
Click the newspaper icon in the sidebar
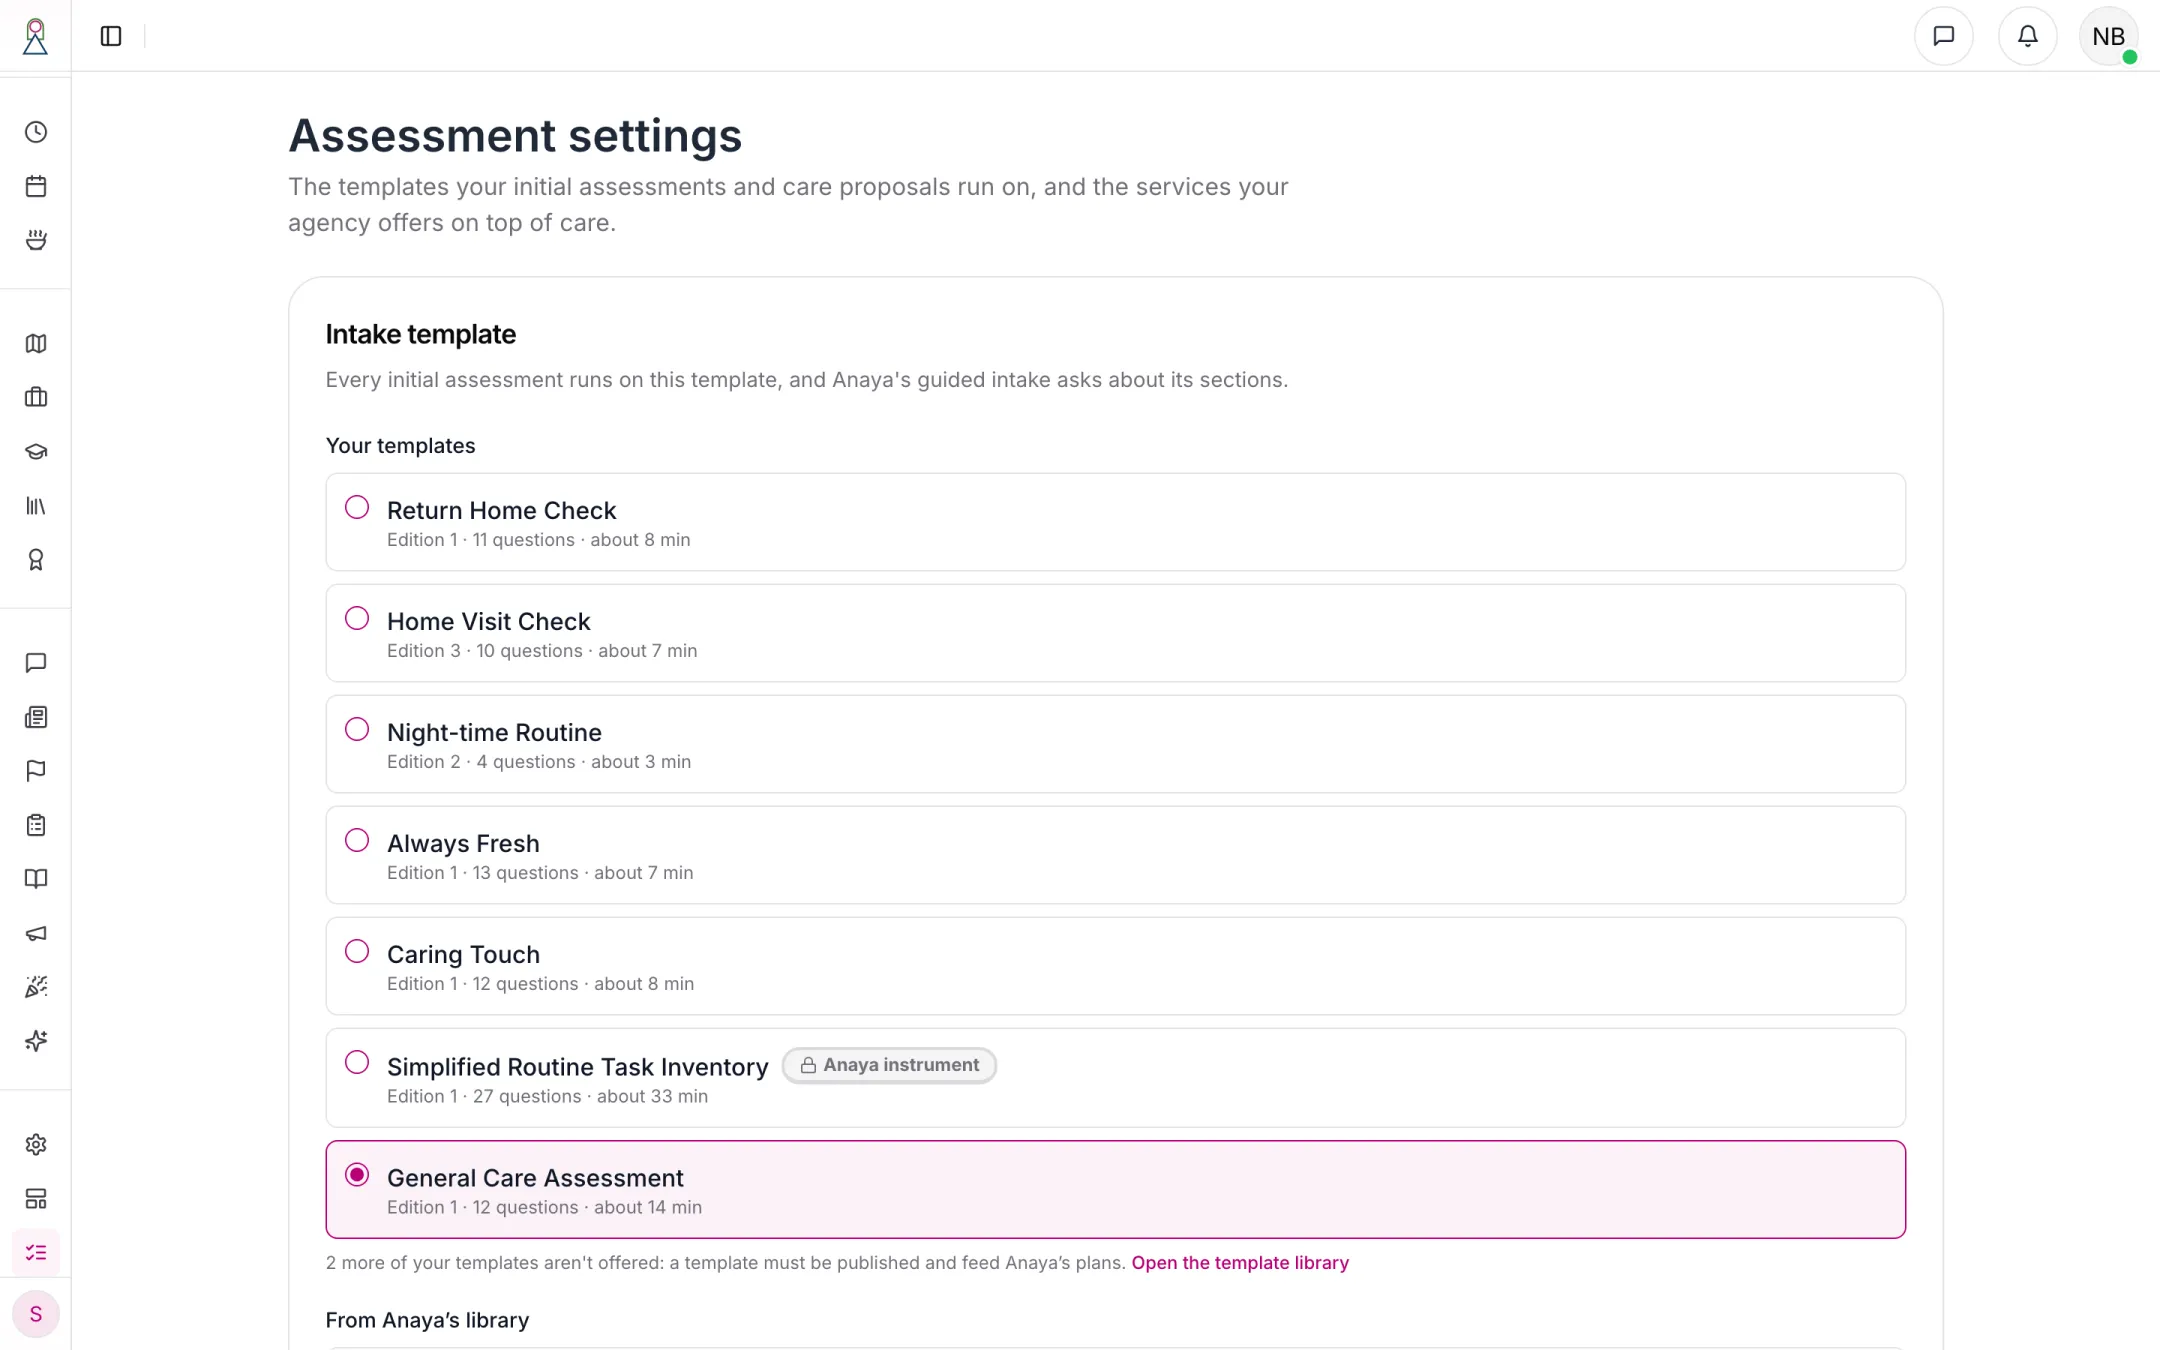(x=36, y=717)
